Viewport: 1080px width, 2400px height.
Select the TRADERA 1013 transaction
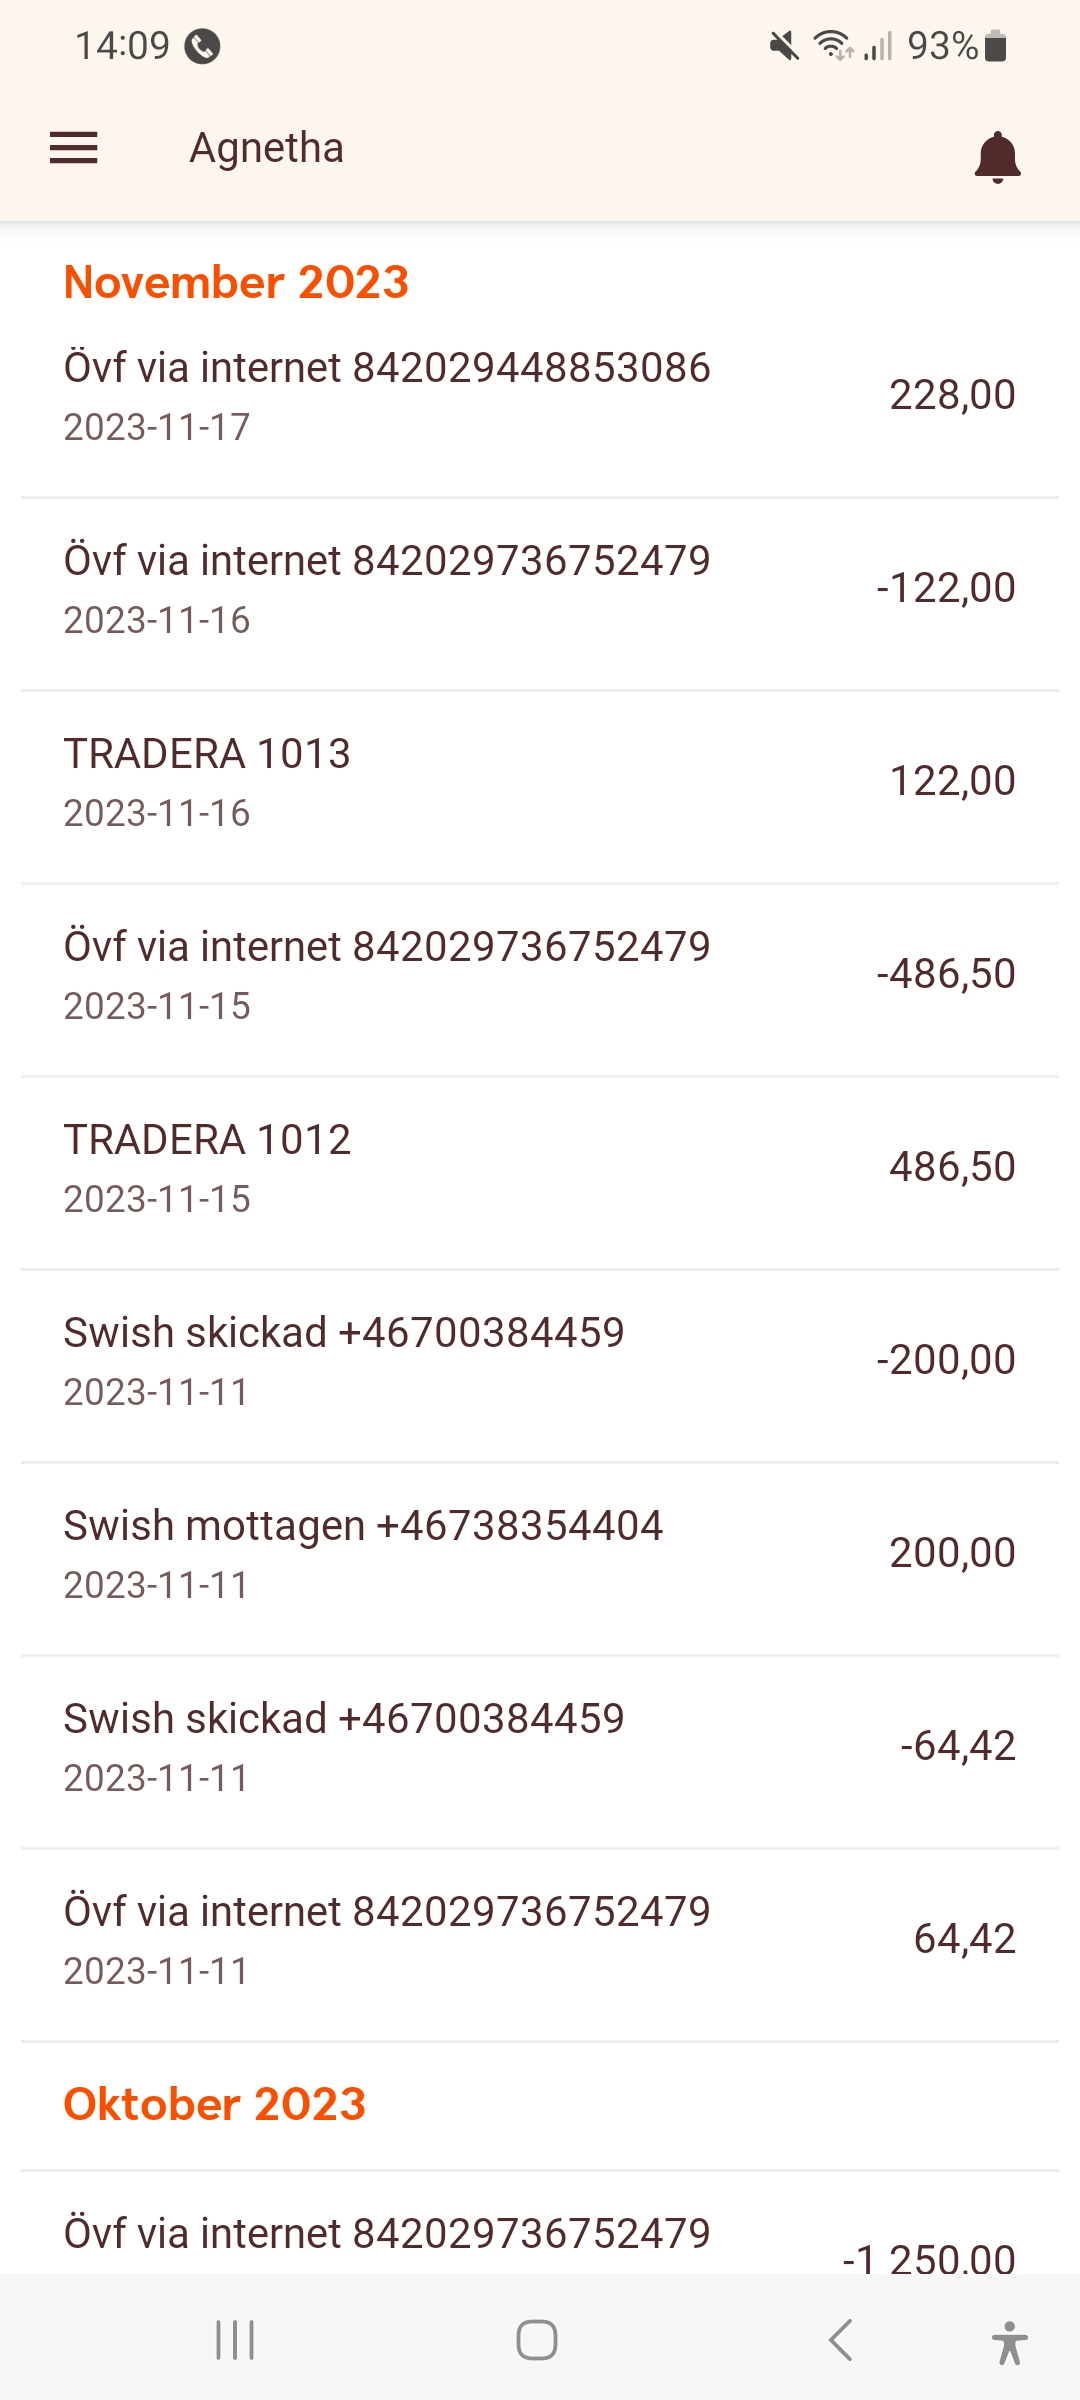click(x=540, y=782)
